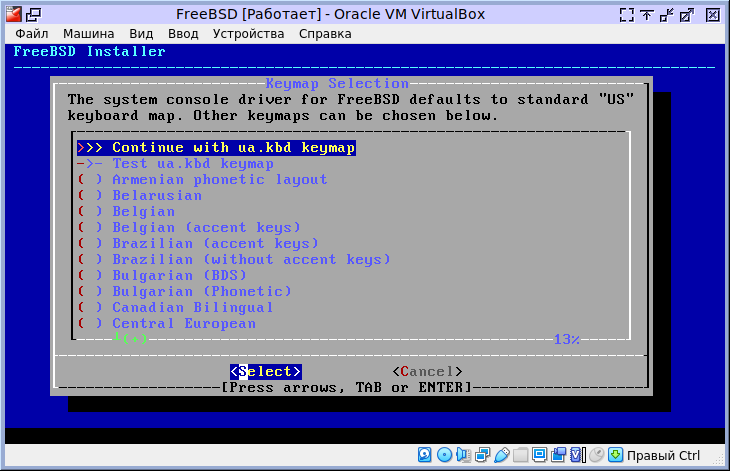Pick the Bulgarian (Phonetic) keymap
The width and height of the screenshot is (730, 471).
[x=184, y=291]
